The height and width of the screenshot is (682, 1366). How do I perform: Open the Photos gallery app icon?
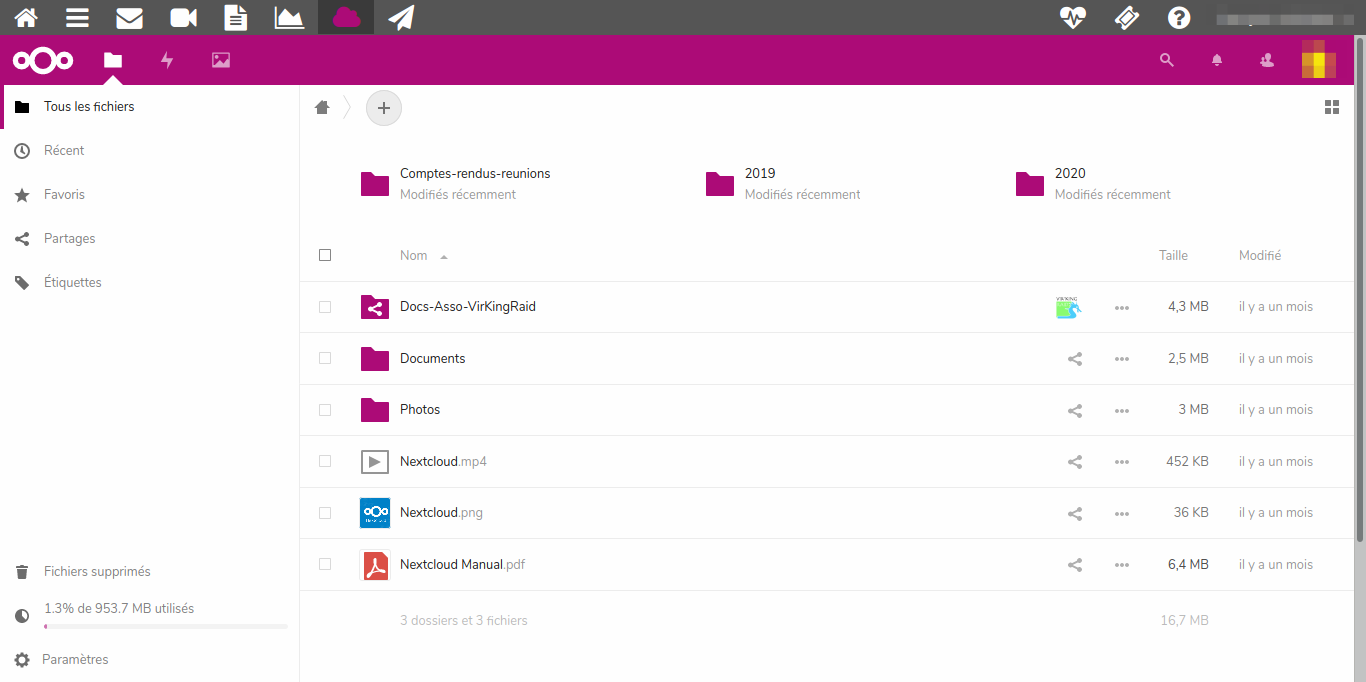[x=221, y=60]
